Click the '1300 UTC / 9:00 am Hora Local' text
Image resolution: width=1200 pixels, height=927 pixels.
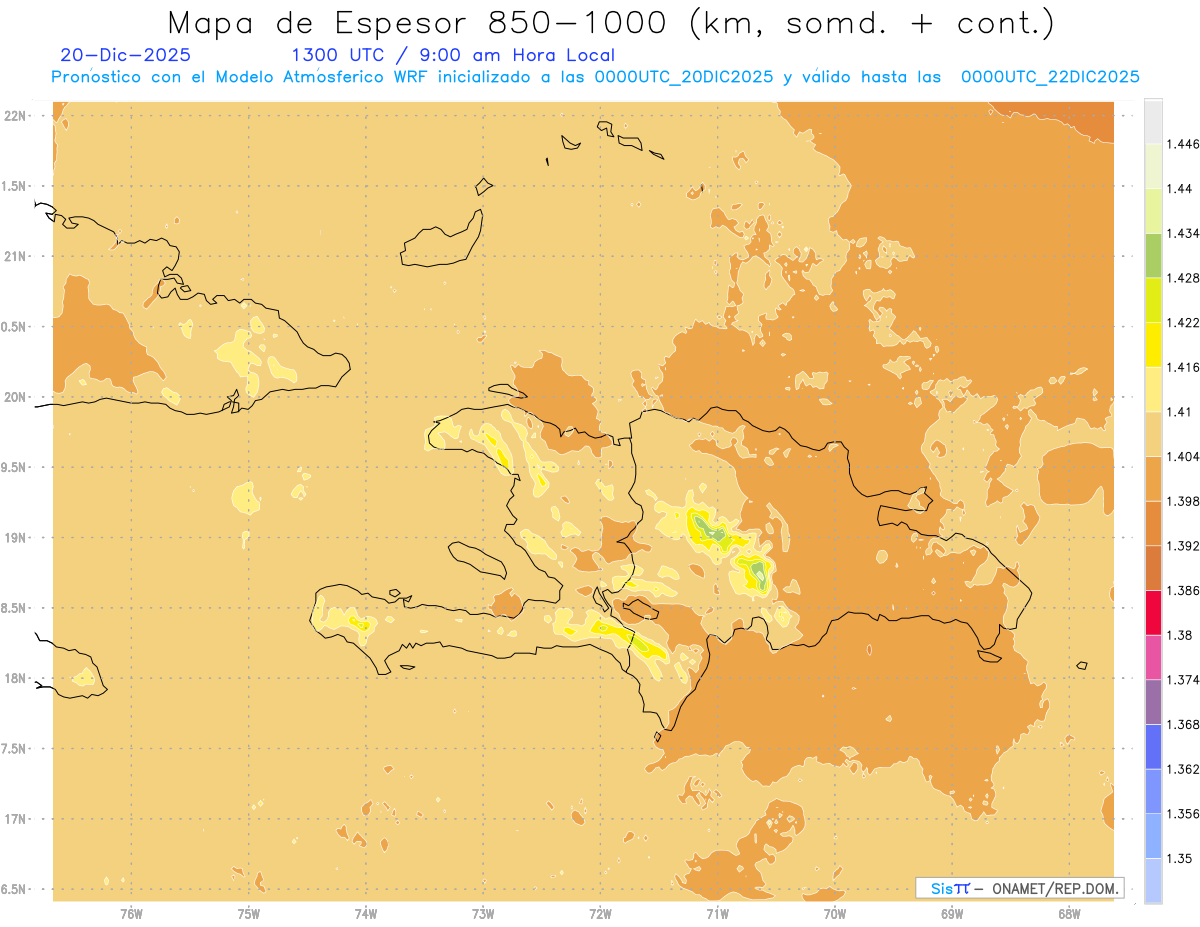click(453, 55)
